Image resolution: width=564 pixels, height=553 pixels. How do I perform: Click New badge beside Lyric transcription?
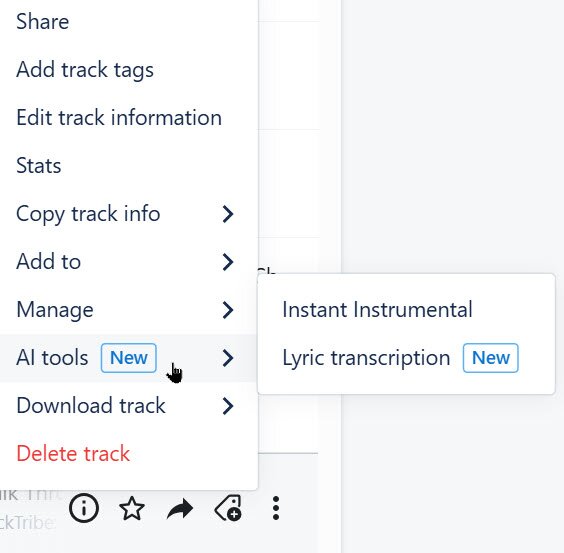click(491, 358)
